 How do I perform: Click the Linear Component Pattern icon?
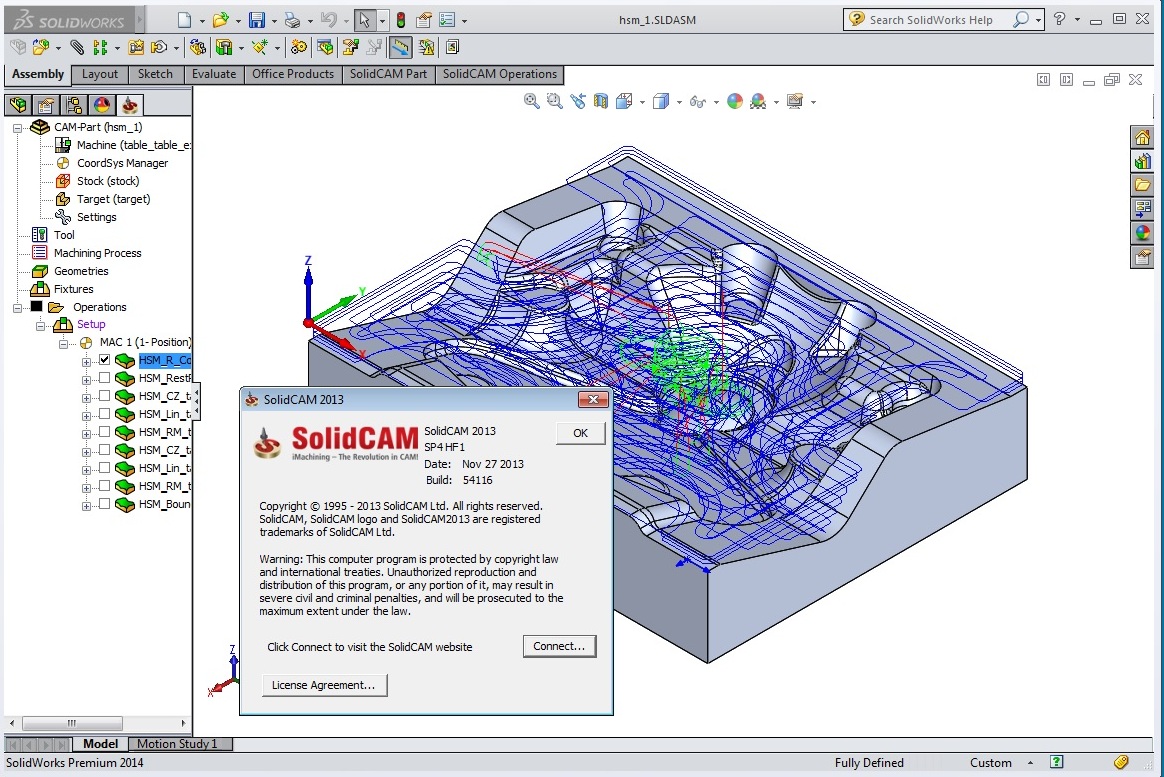click(x=99, y=47)
